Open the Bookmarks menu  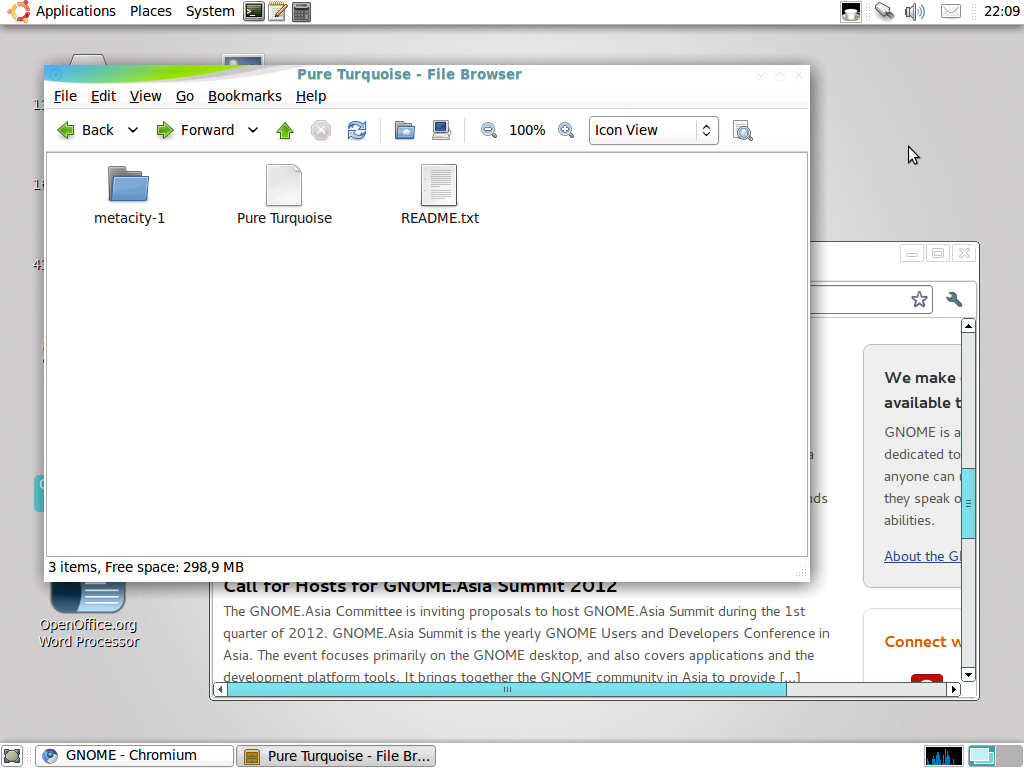click(245, 96)
